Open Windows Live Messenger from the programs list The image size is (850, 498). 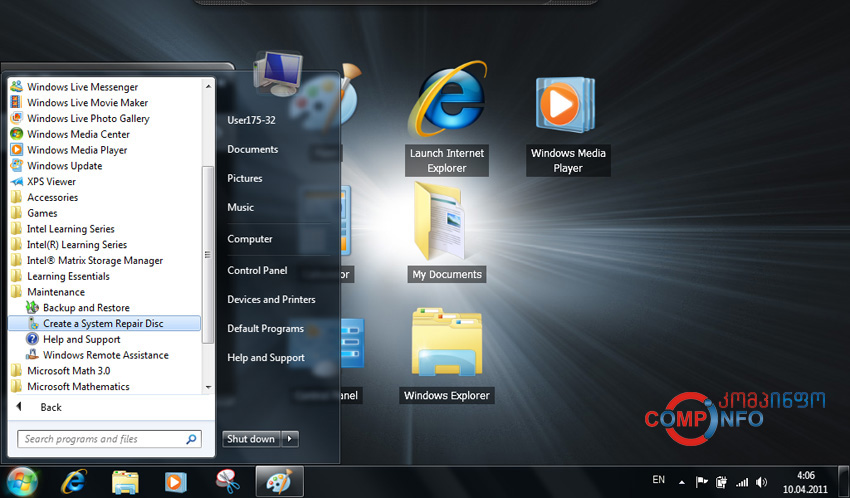[82, 87]
